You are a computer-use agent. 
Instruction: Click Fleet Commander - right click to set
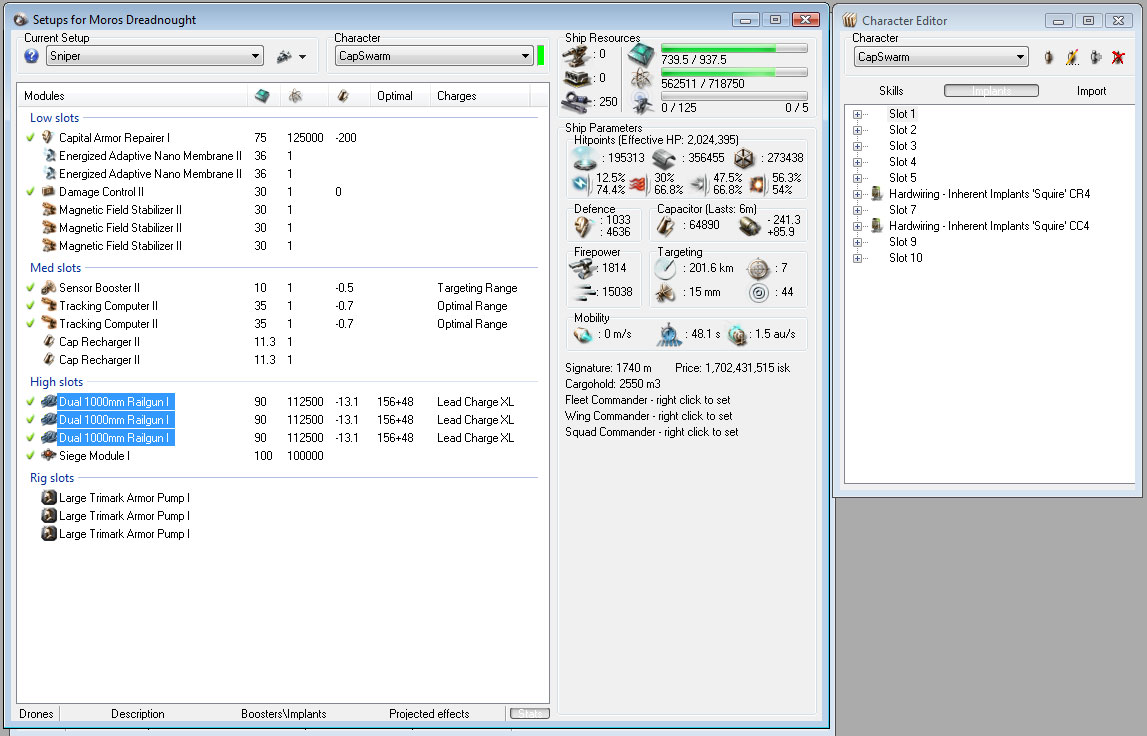tap(647, 400)
